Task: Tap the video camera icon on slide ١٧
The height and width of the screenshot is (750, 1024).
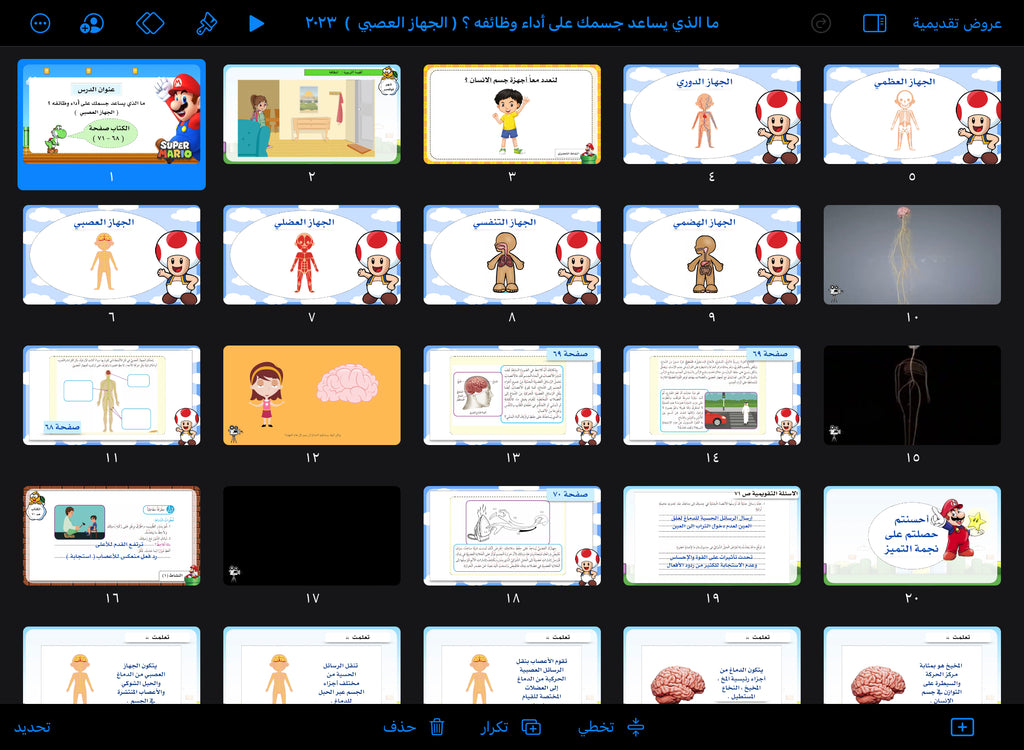Action: pos(234,574)
